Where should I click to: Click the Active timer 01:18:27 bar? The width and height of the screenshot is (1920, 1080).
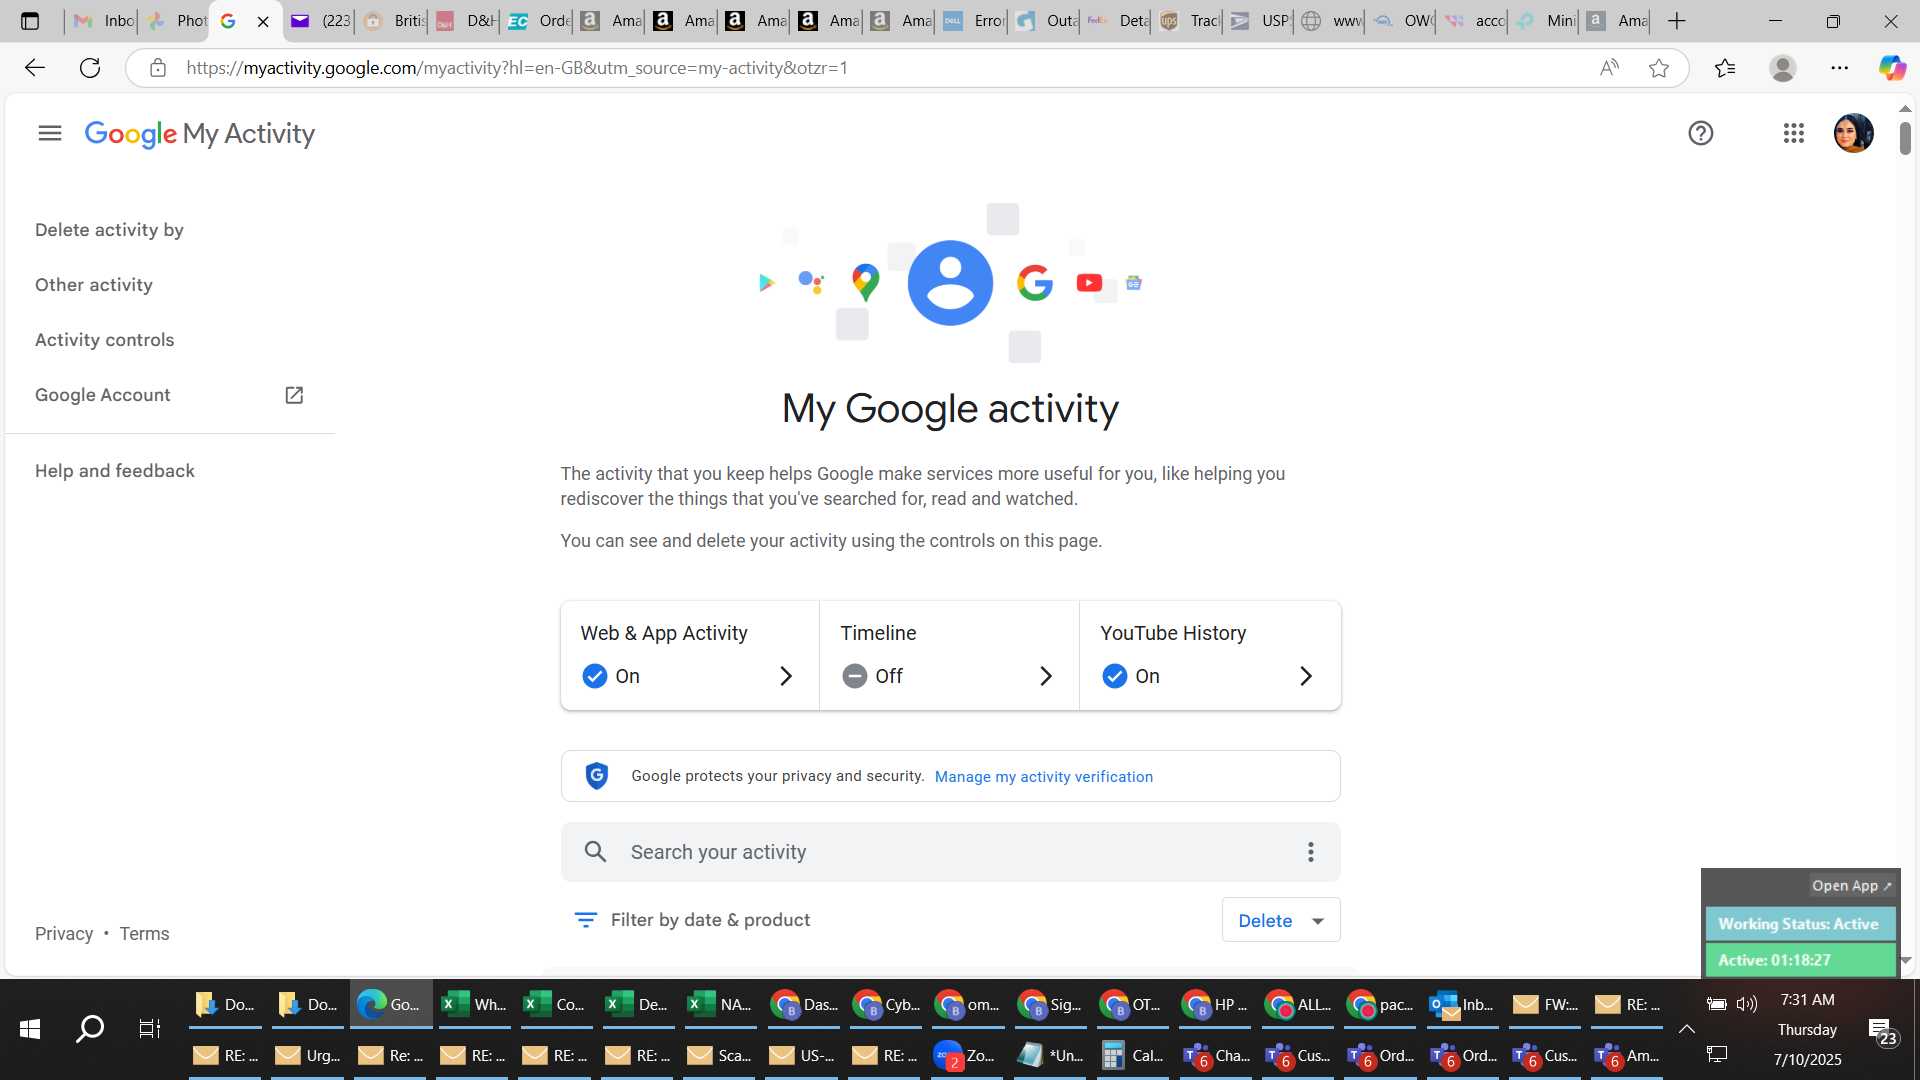click(1799, 960)
